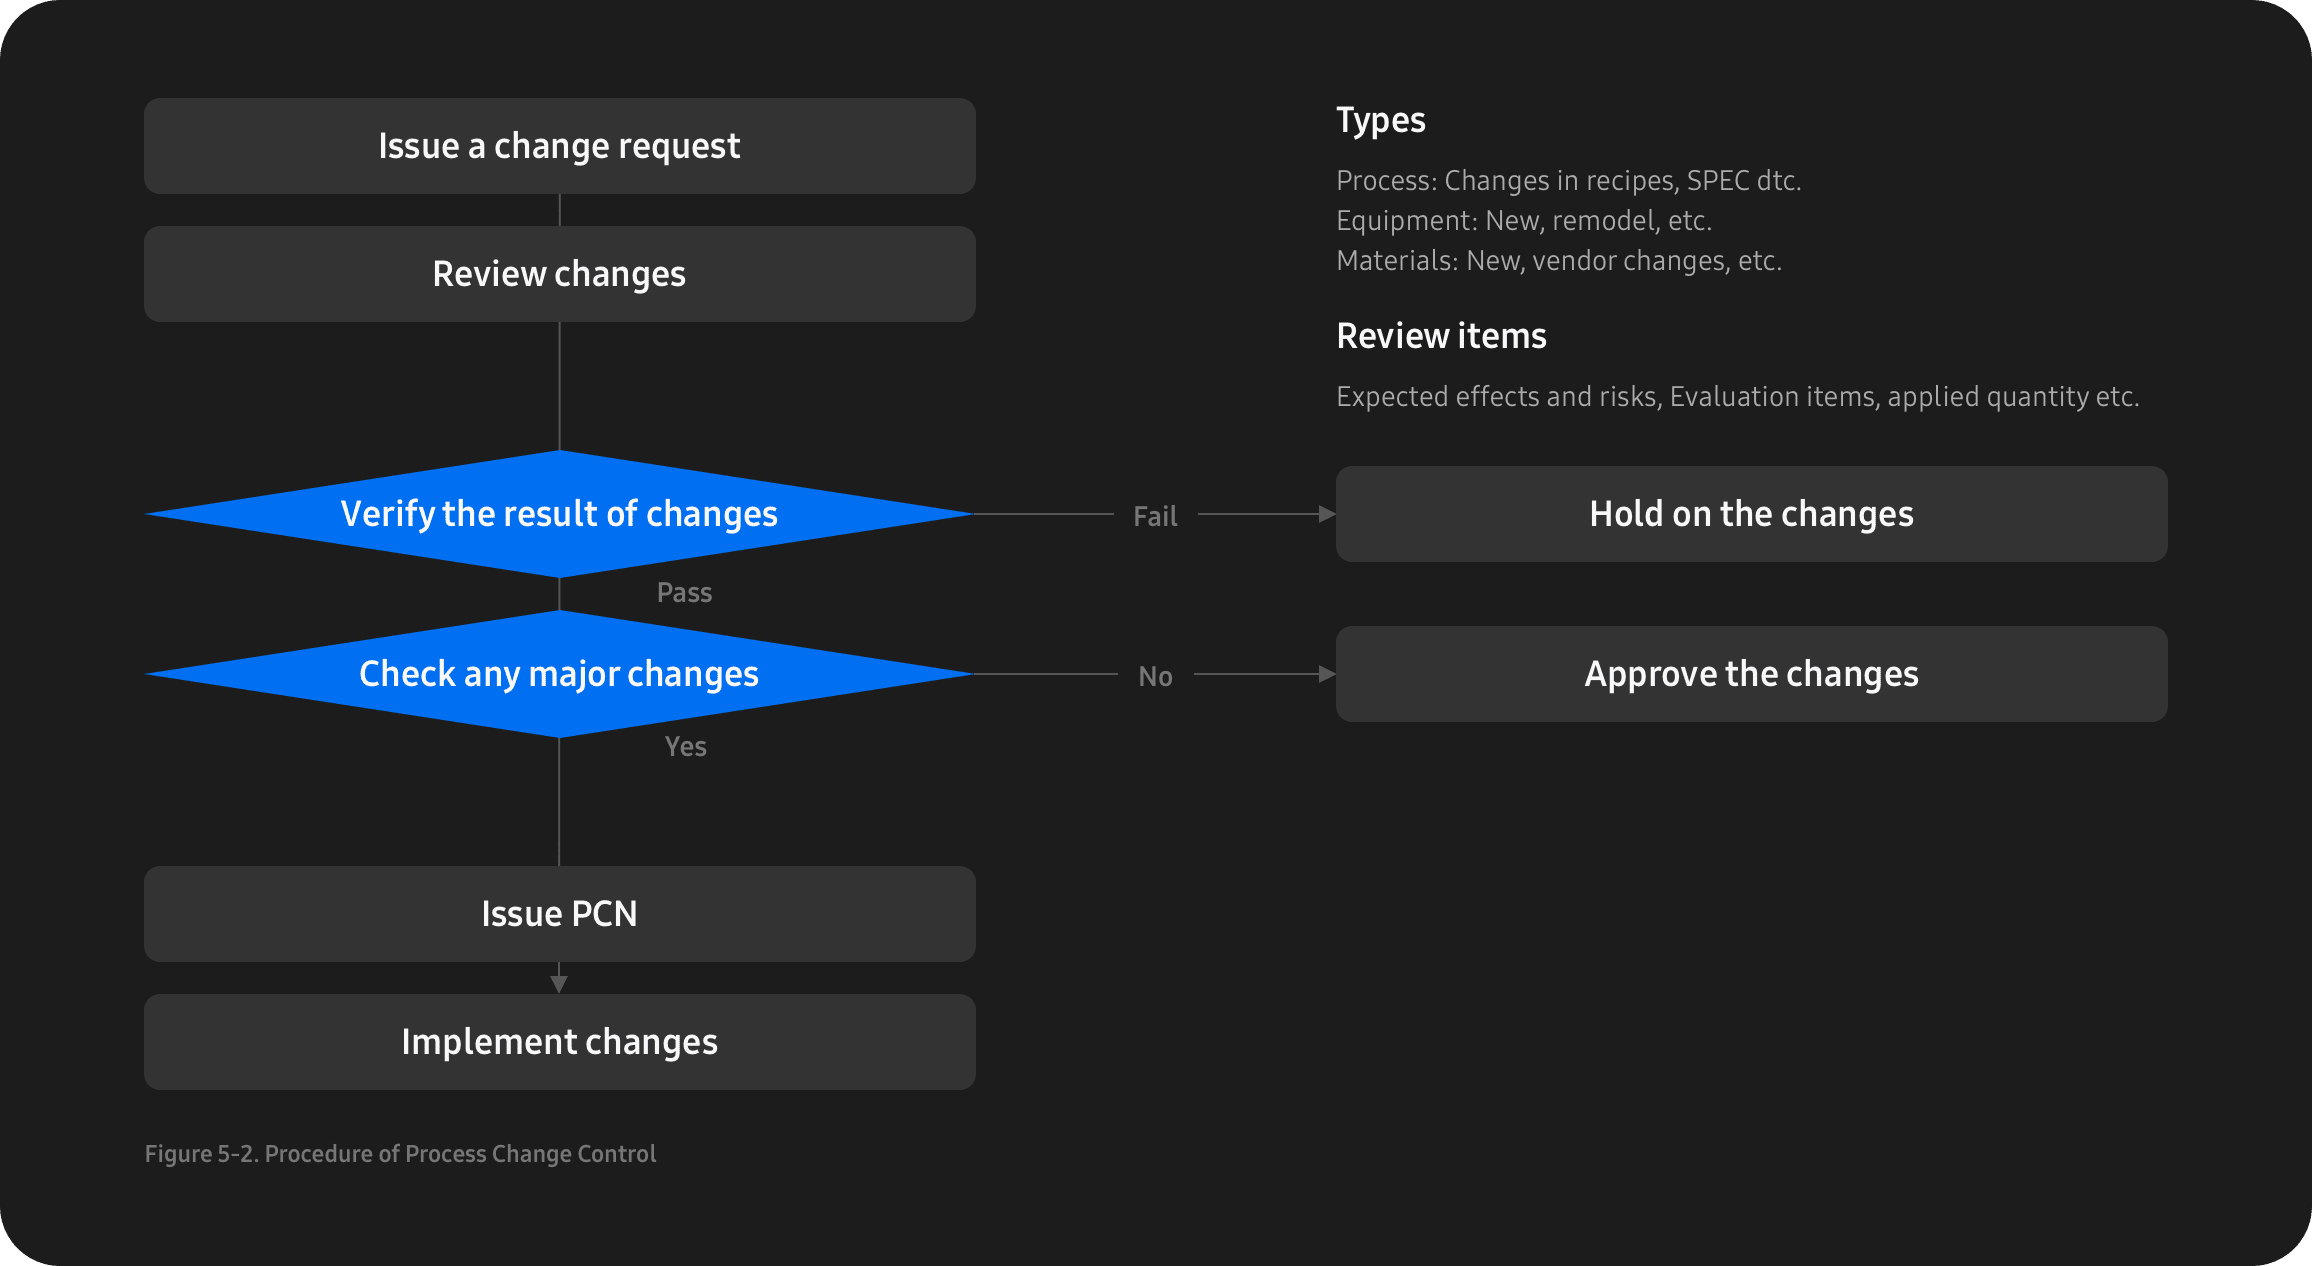Click the arrowhead pointing to 'Hold on the changes'

1327,514
